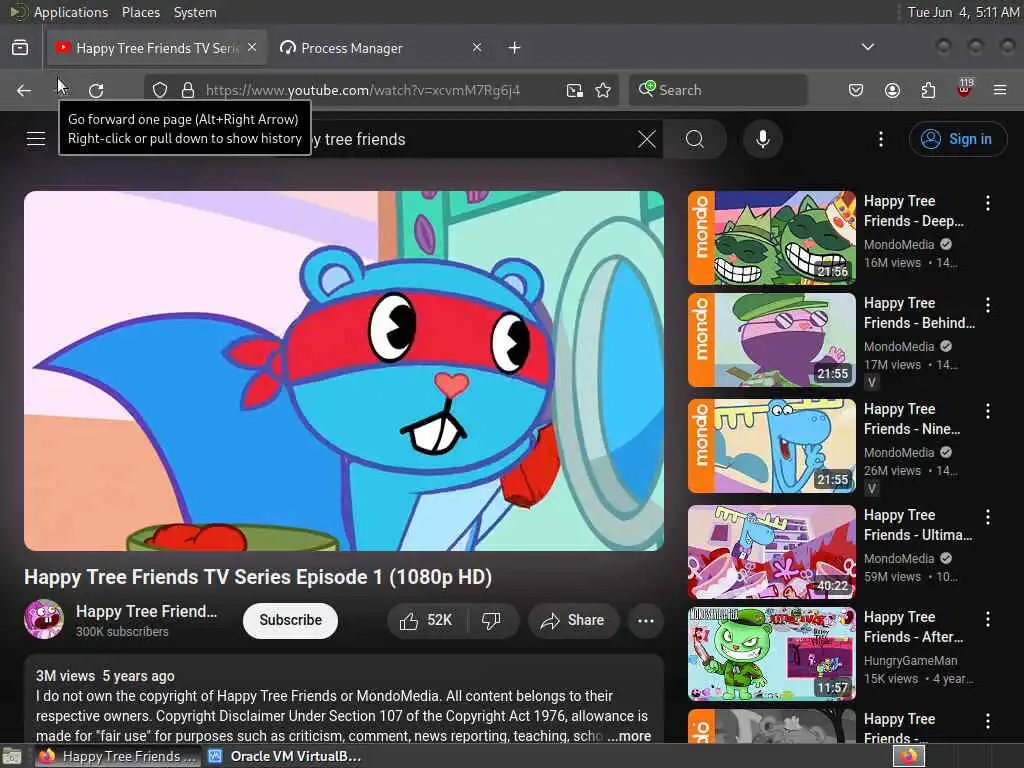The width and height of the screenshot is (1024, 768).
Task: Open menu for Happy Tree Friends - After video
Action: 987,619
